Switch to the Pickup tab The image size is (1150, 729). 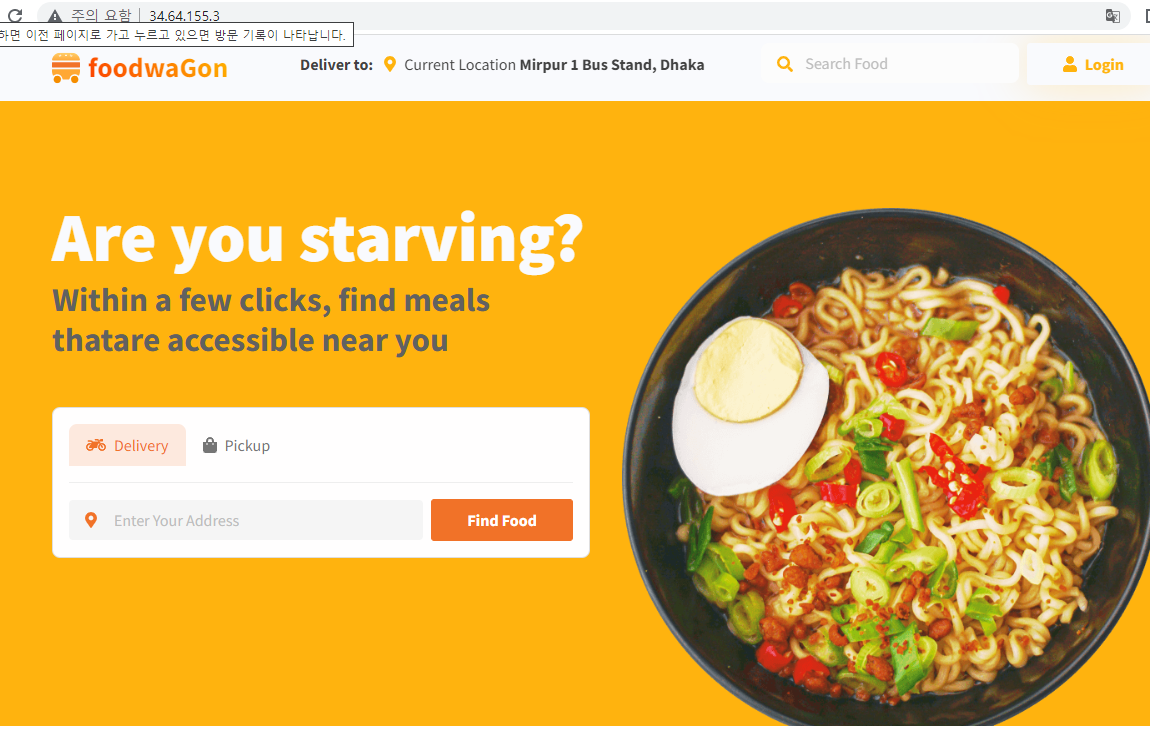pos(236,445)
